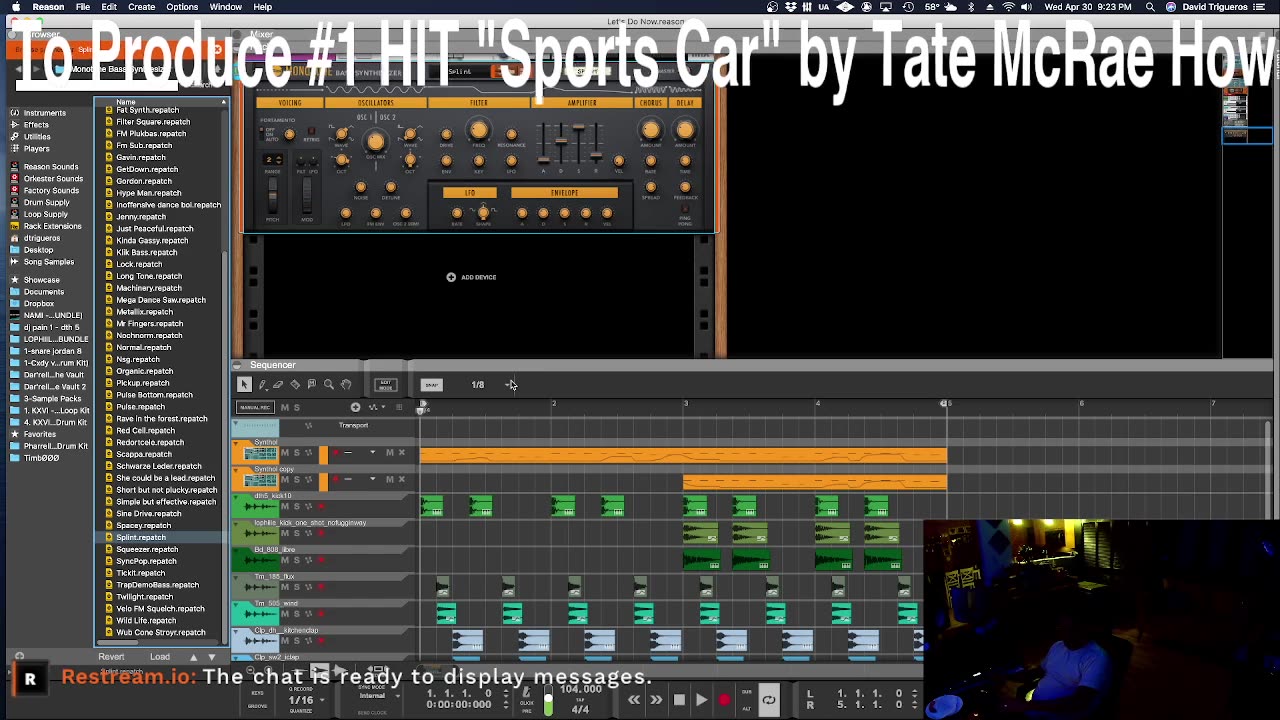Toggle Edit Mode in sequencer
Image resolution: width=1280 pixels, height=720 pixels.
[385, 385]
